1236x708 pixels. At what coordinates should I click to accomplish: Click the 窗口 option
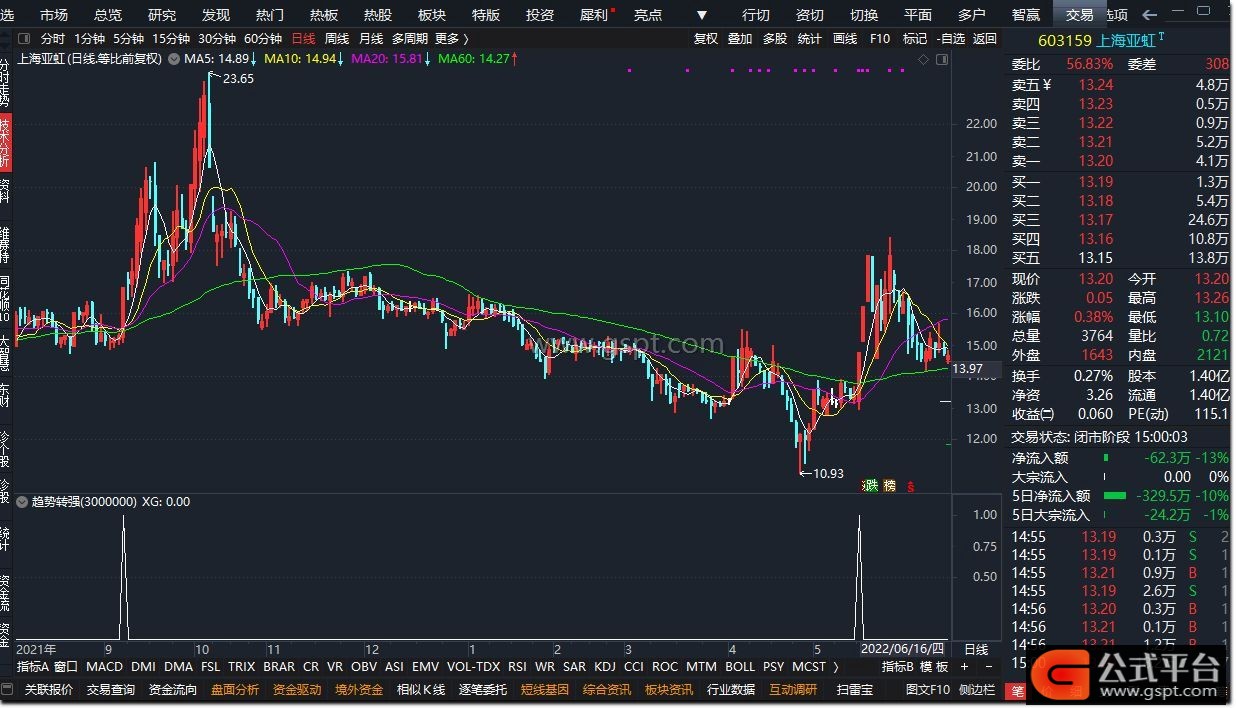click(66, 666)
